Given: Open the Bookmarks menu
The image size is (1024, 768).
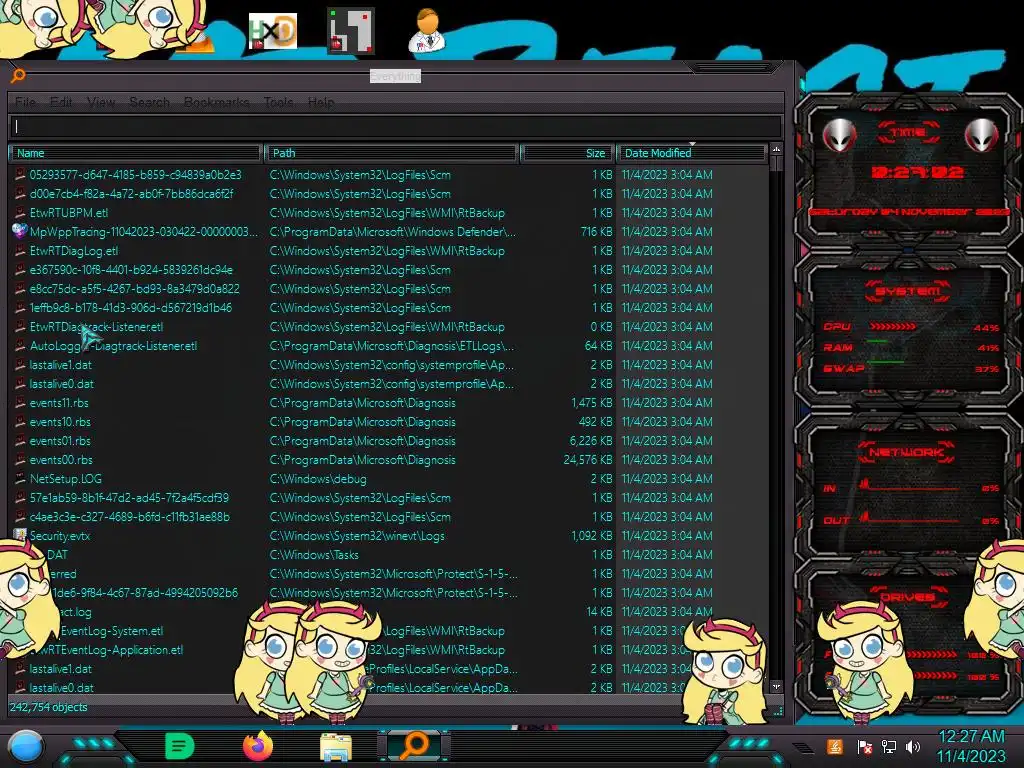Looking at the screenshot, I should click(217, 103).
